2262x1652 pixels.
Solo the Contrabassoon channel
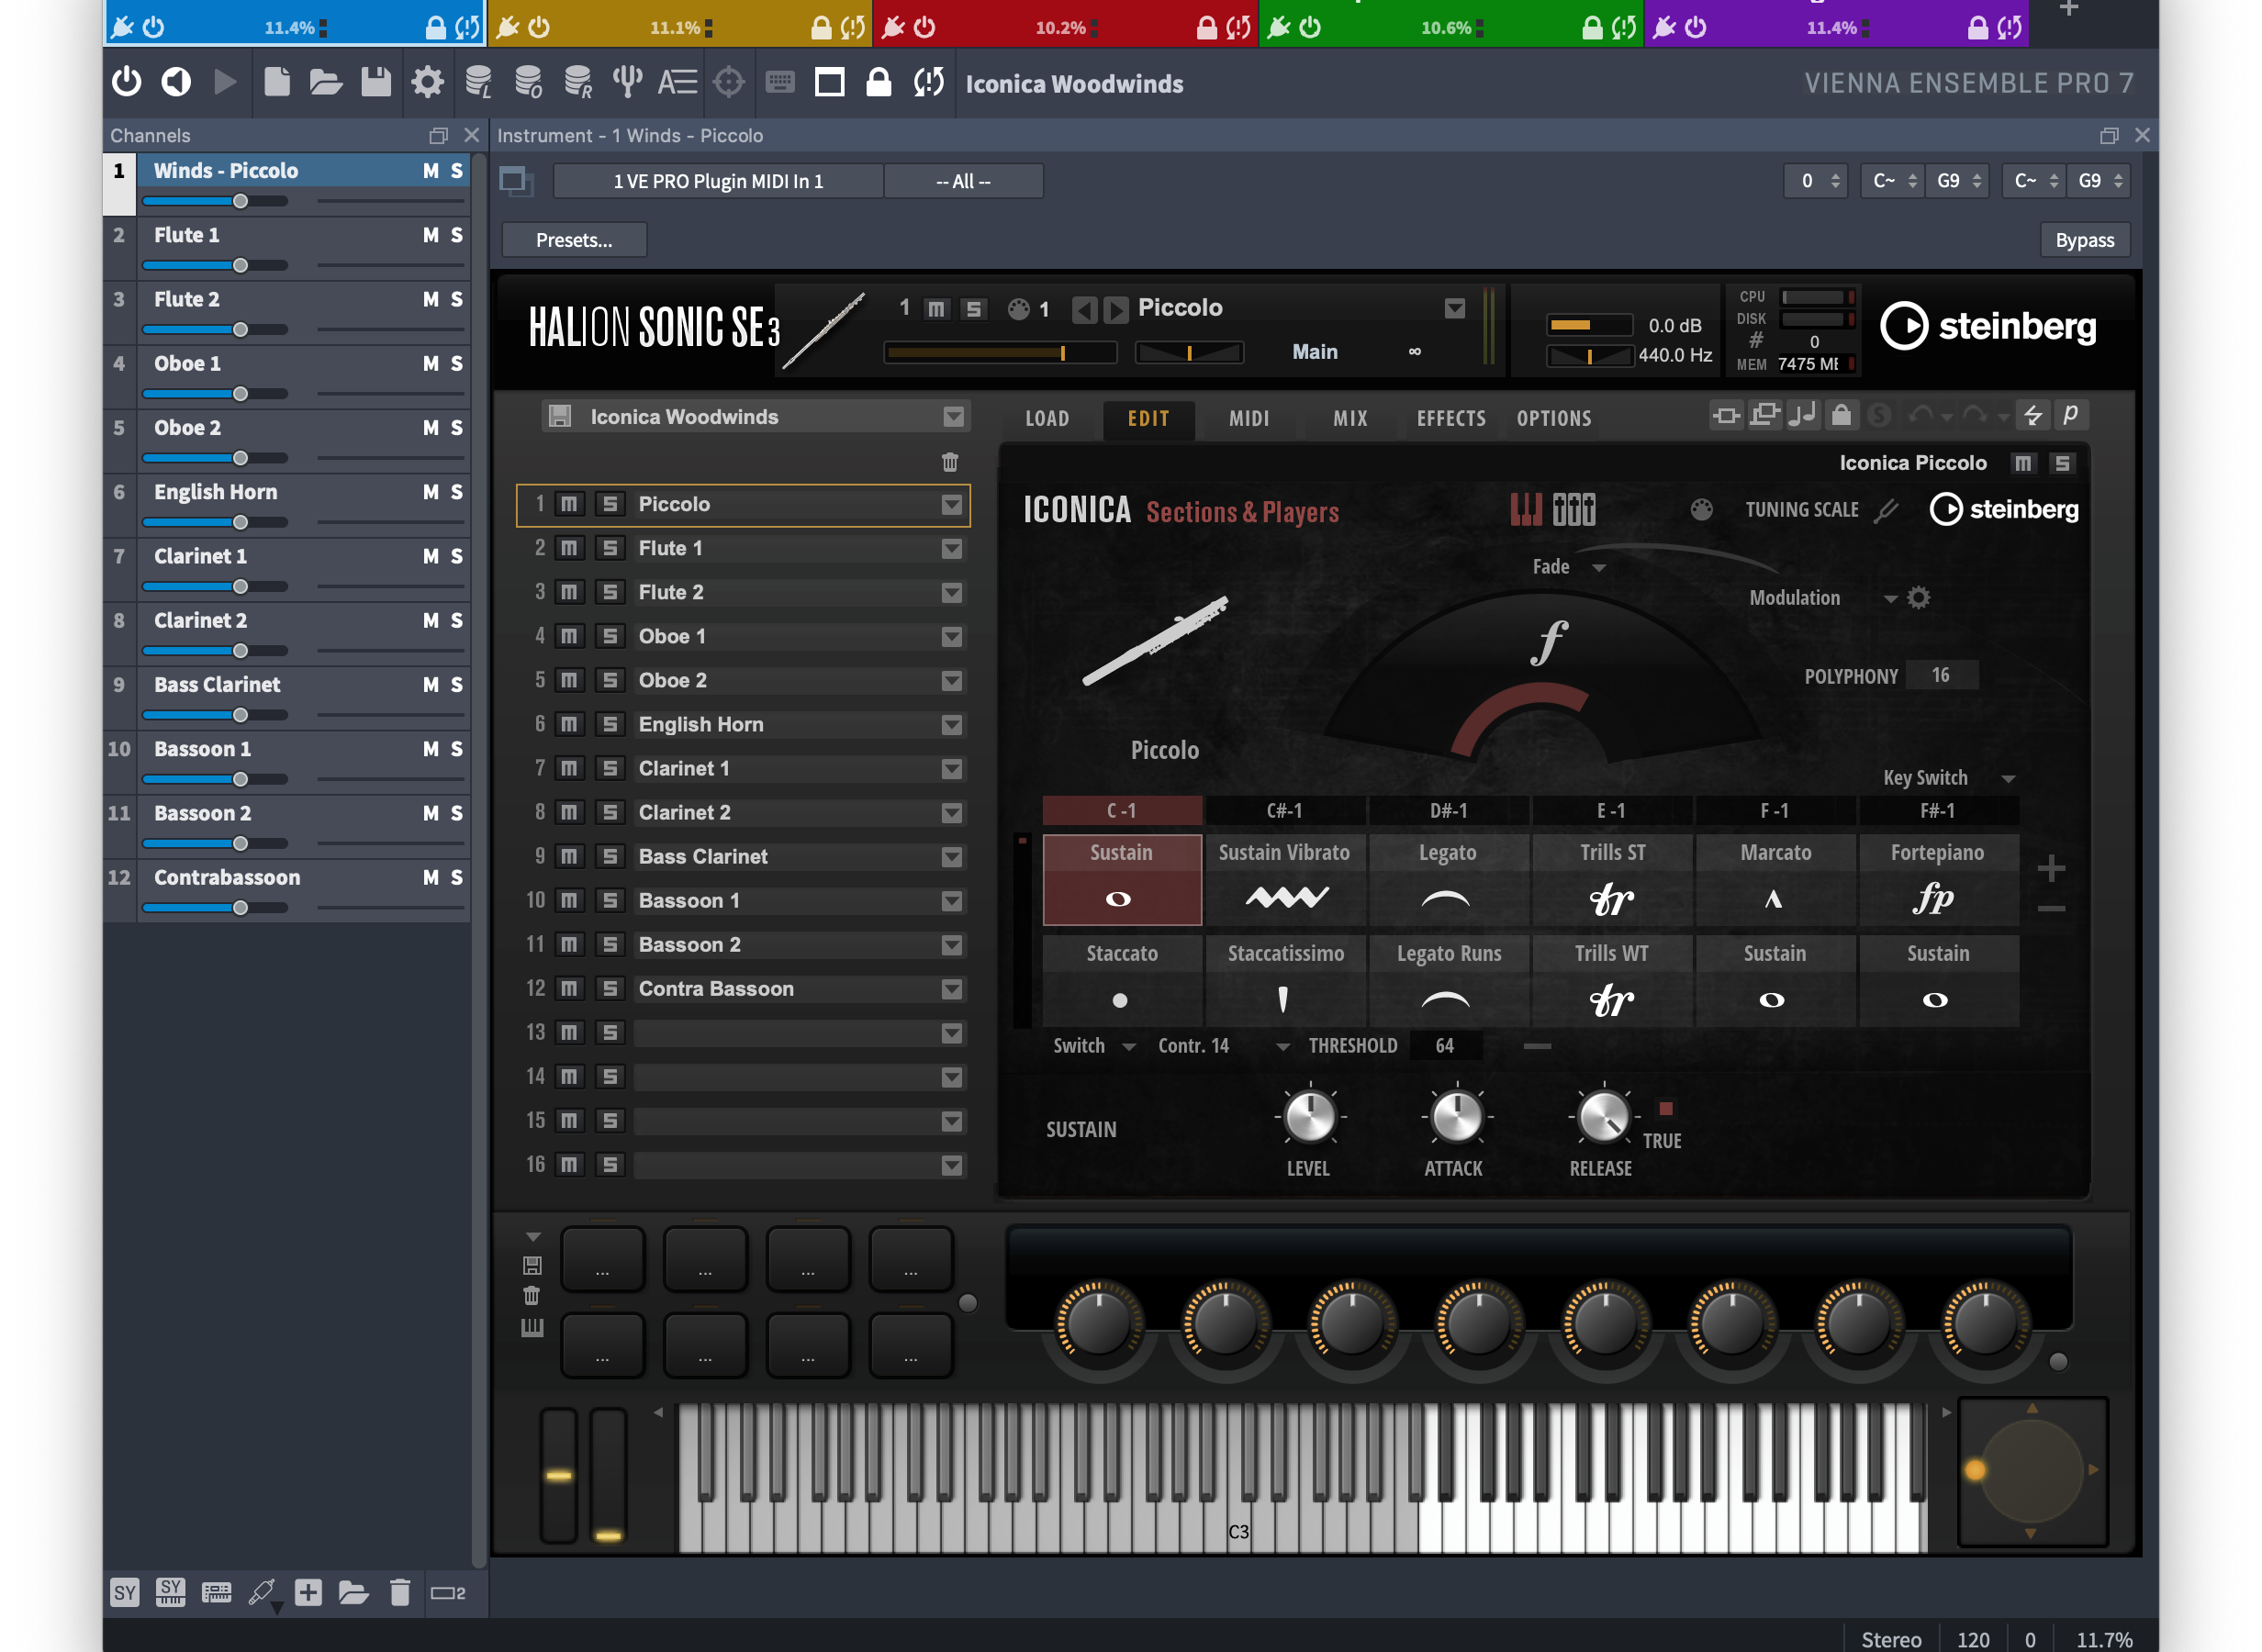(x=457, y=878)
